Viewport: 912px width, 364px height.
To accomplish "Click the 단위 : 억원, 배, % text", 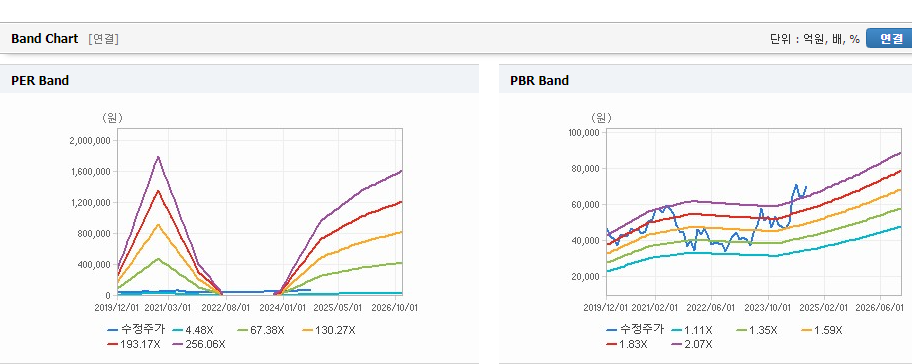I will click(814, 39).
